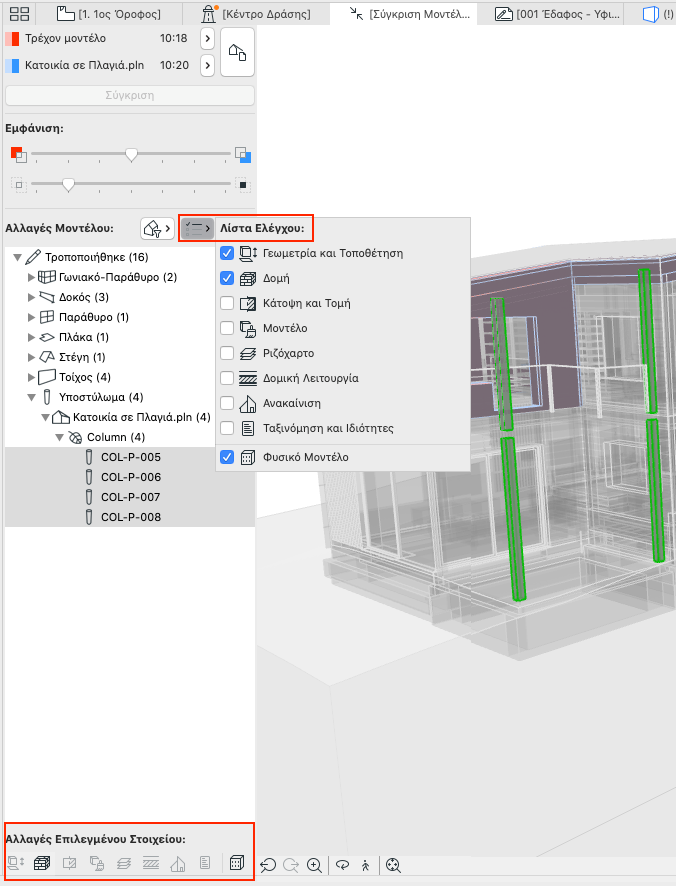The image size is (676, 886).
Task: Click Floor Plan and Section icon in bottom bar
Action: [x=70, y=862]
